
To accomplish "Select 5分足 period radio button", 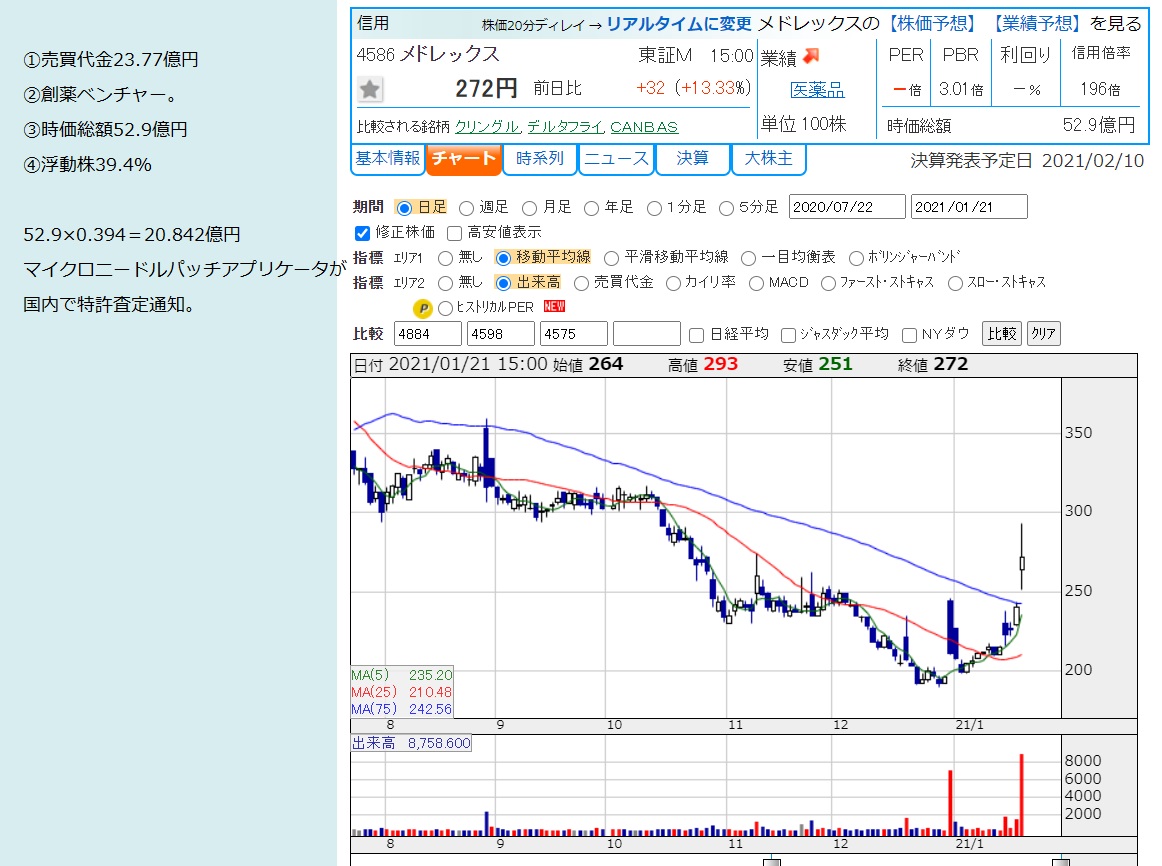I will 727,208.
